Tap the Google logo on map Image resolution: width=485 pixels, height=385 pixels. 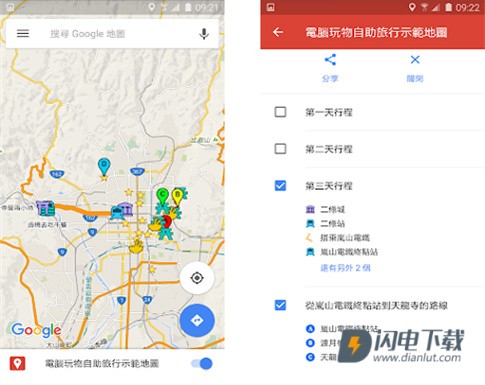[37, 330]
